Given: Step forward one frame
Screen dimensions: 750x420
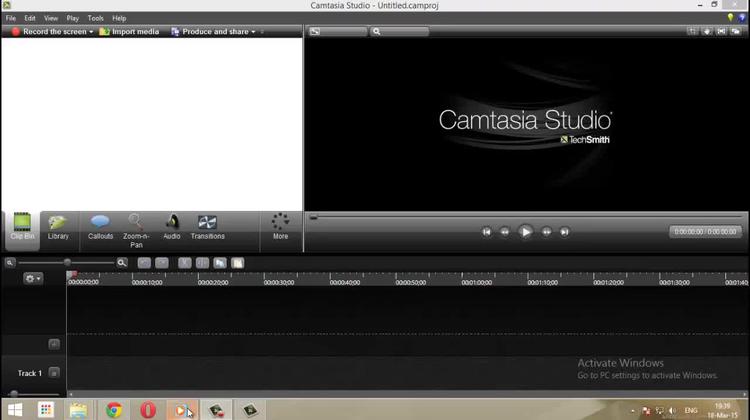Looking at the screenshot, I should [x=546, y=232].
